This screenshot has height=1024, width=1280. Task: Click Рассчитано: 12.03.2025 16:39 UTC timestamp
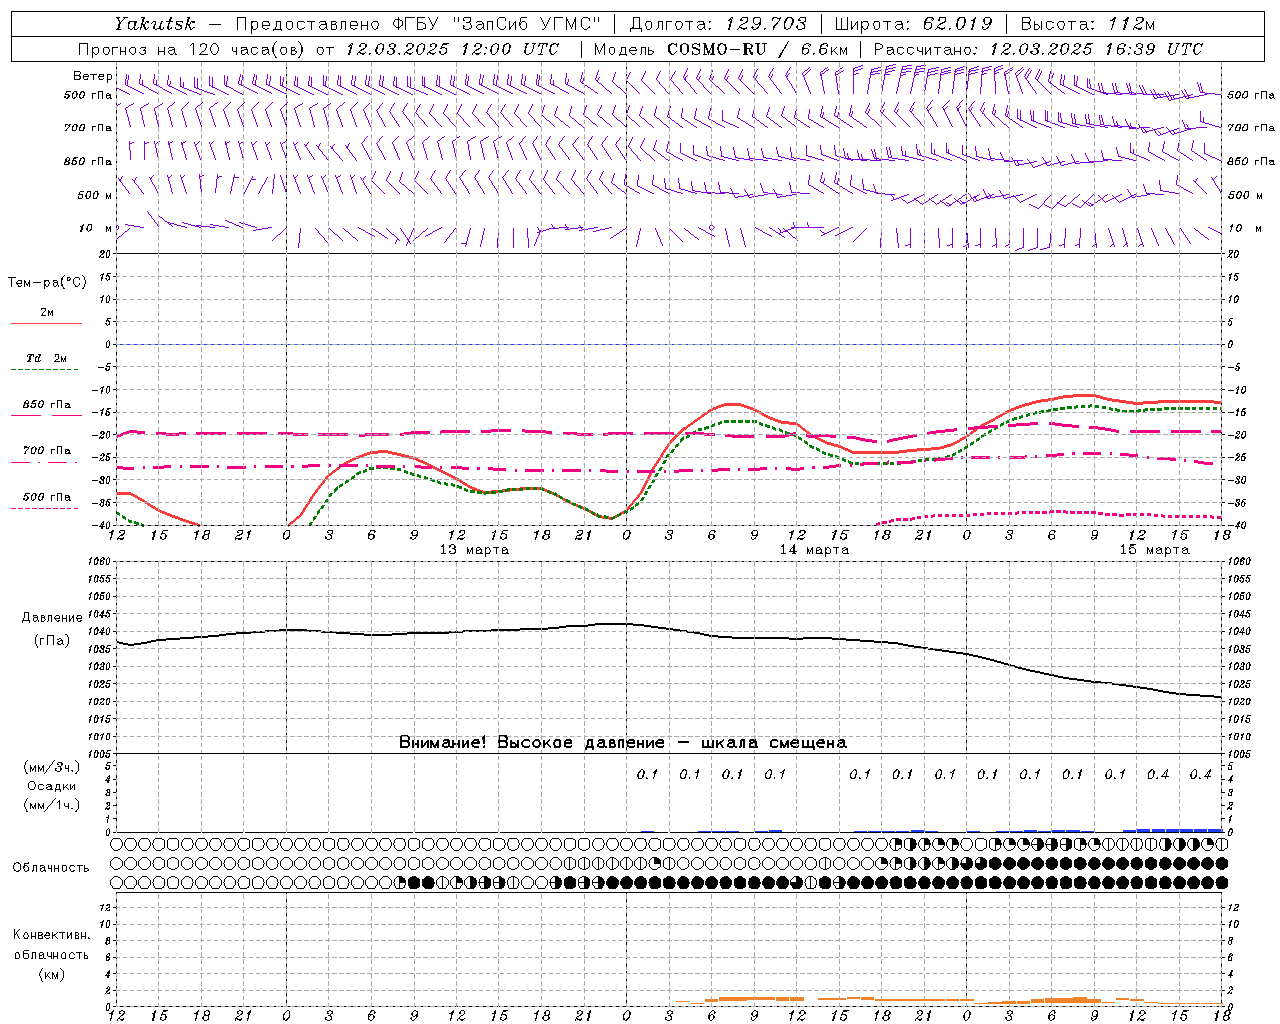pyautogui.click(x=1038, y=49)
